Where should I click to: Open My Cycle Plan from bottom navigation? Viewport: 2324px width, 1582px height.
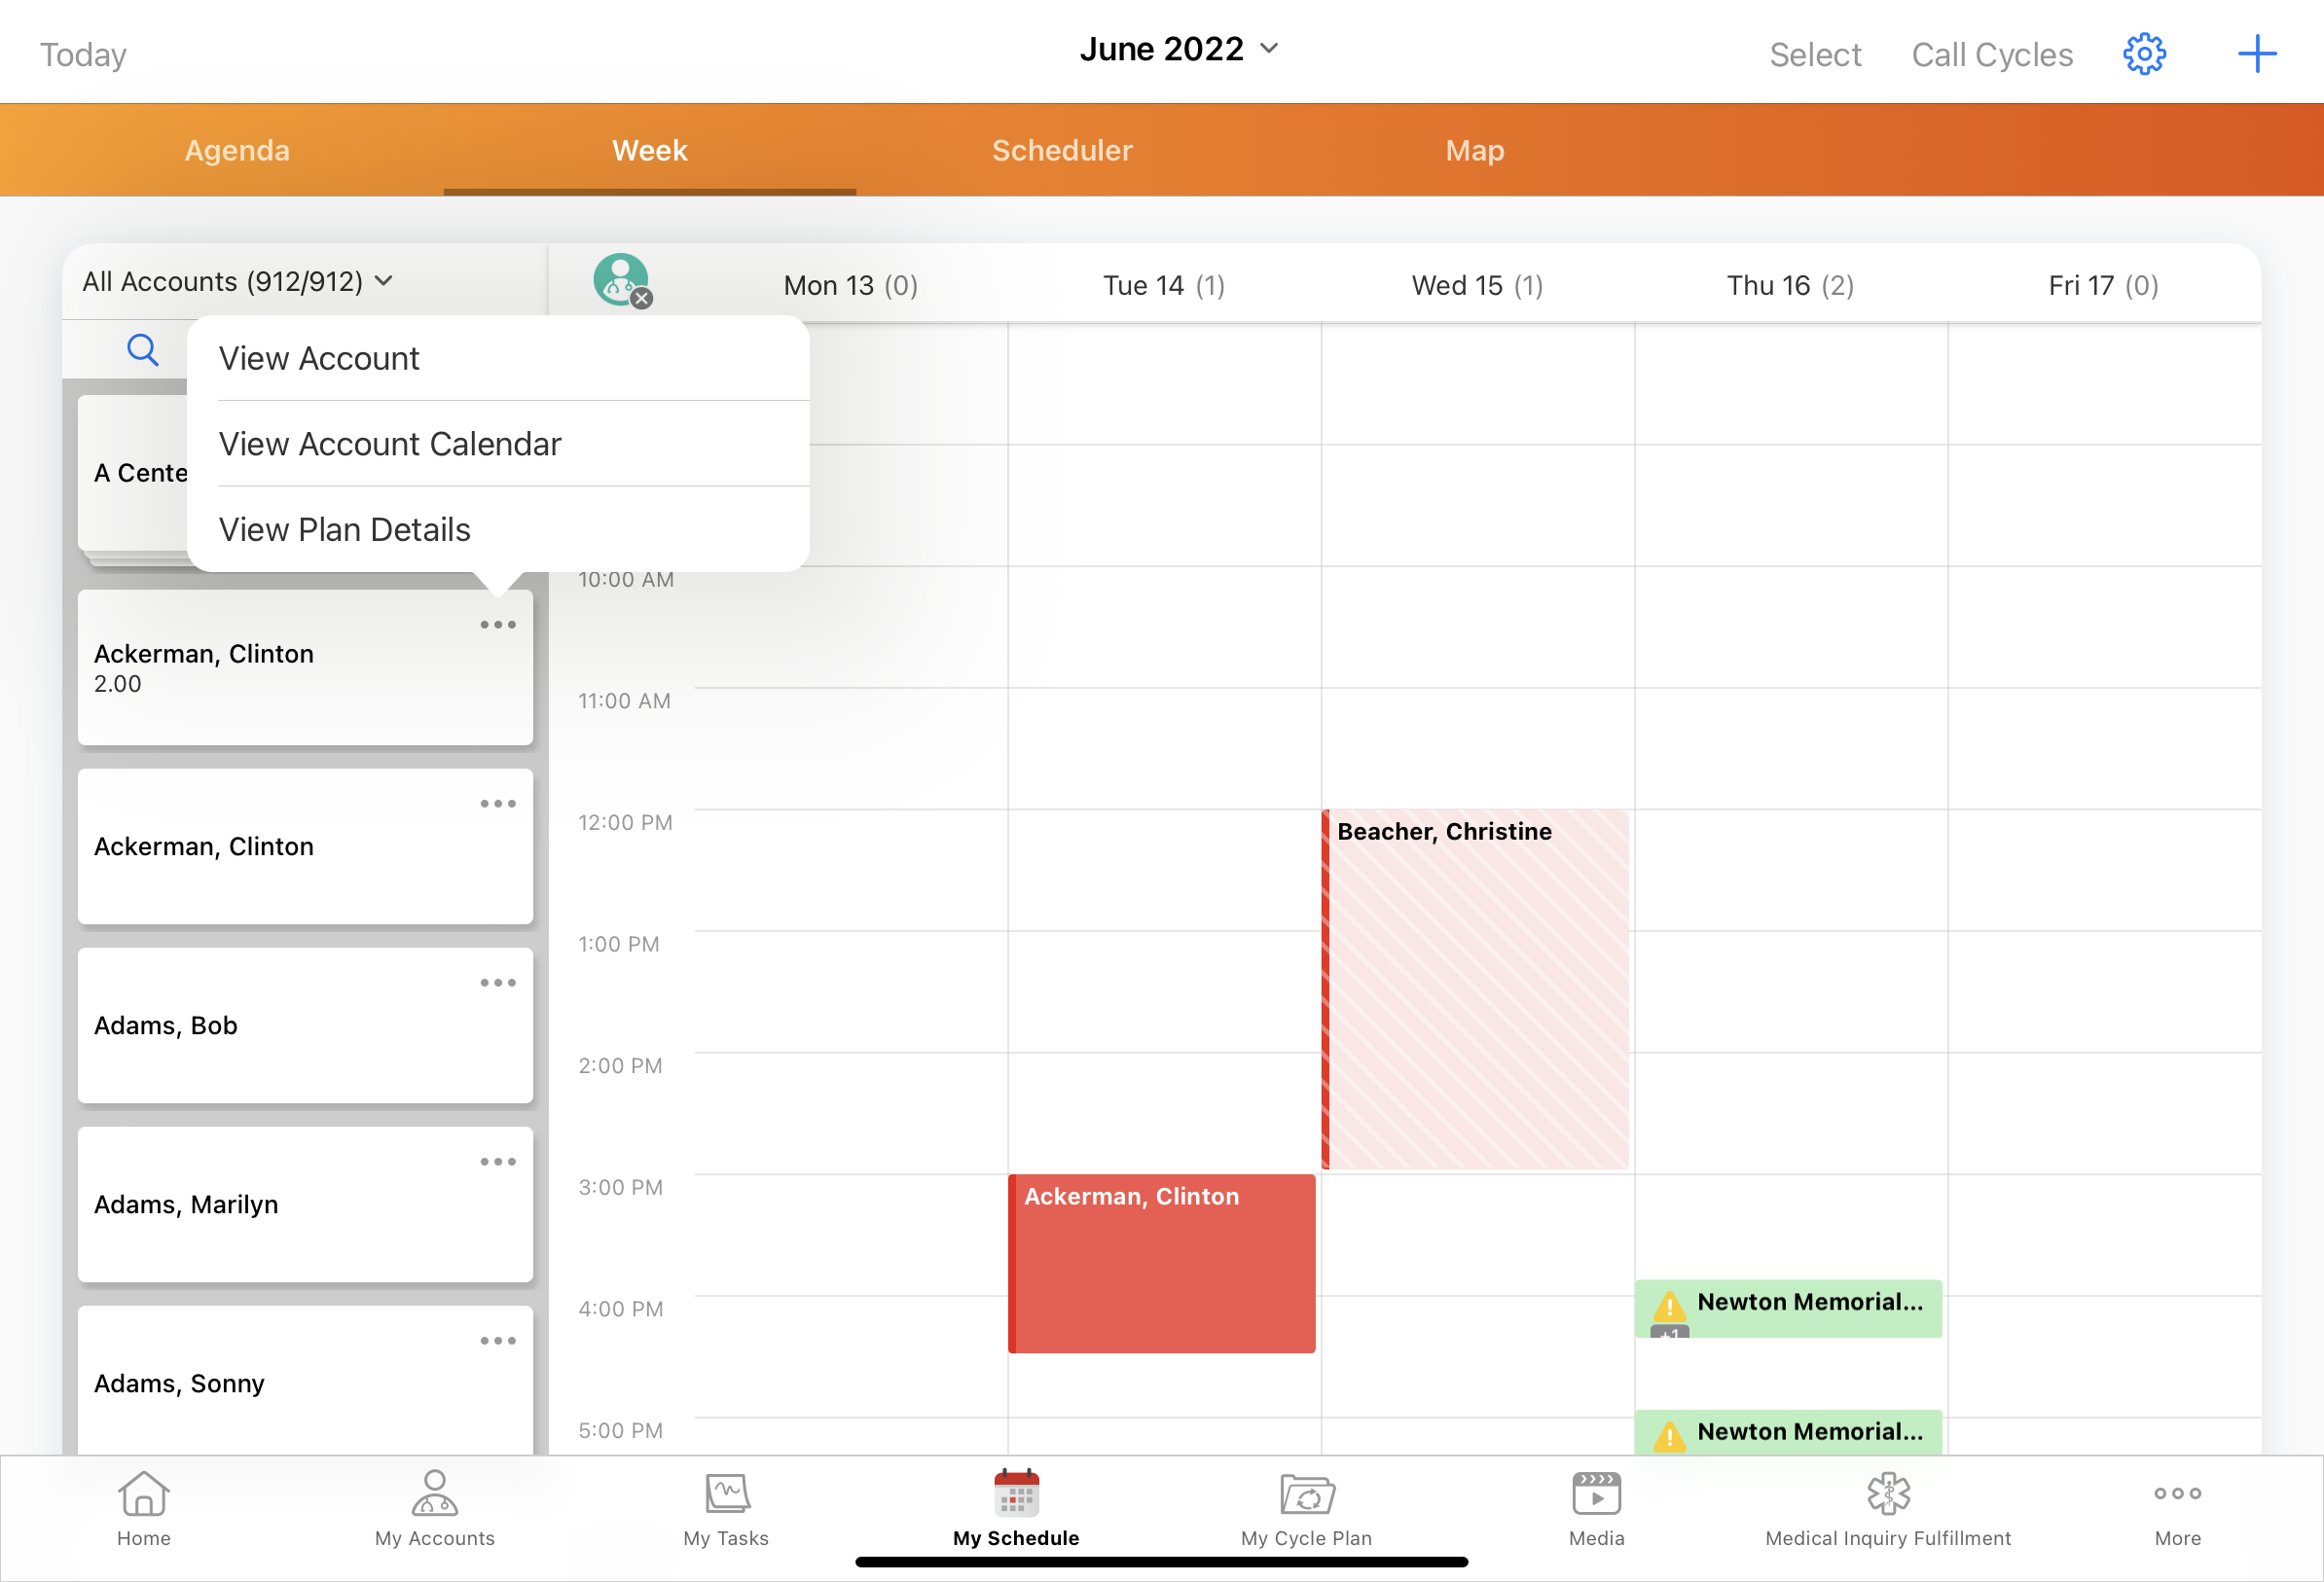(1306, 1496)
